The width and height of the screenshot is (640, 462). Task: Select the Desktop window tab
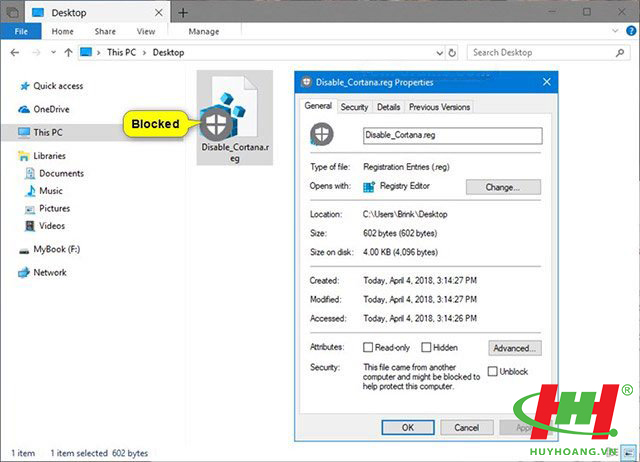click(98, 13)
